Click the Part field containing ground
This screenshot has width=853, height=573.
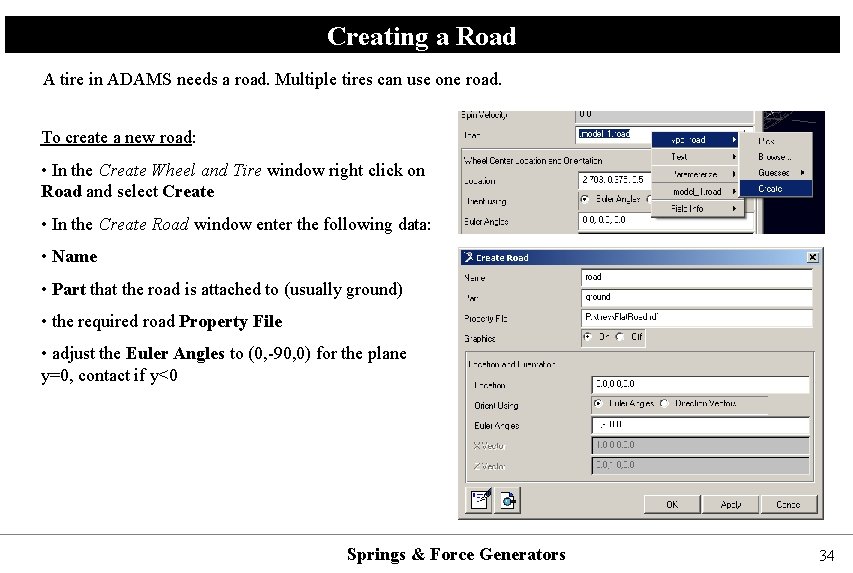(697, 297)
